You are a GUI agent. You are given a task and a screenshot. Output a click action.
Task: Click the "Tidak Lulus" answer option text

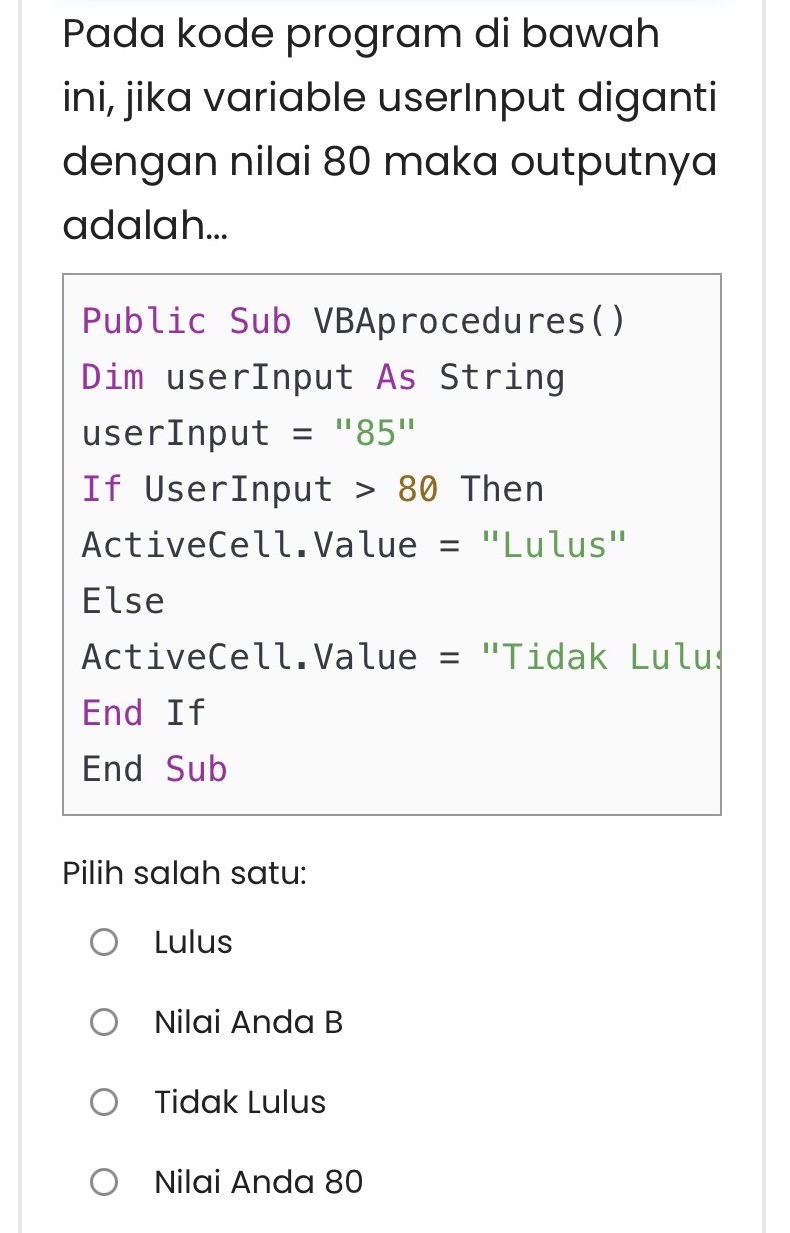240,1102
